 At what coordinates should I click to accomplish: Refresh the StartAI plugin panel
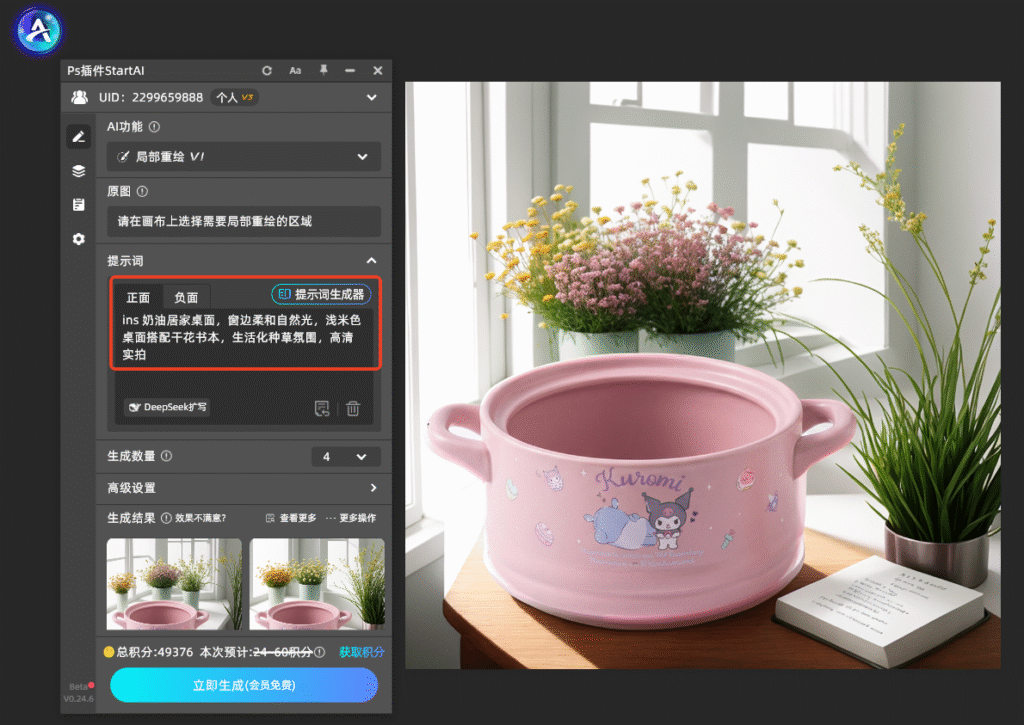point(266,71)
